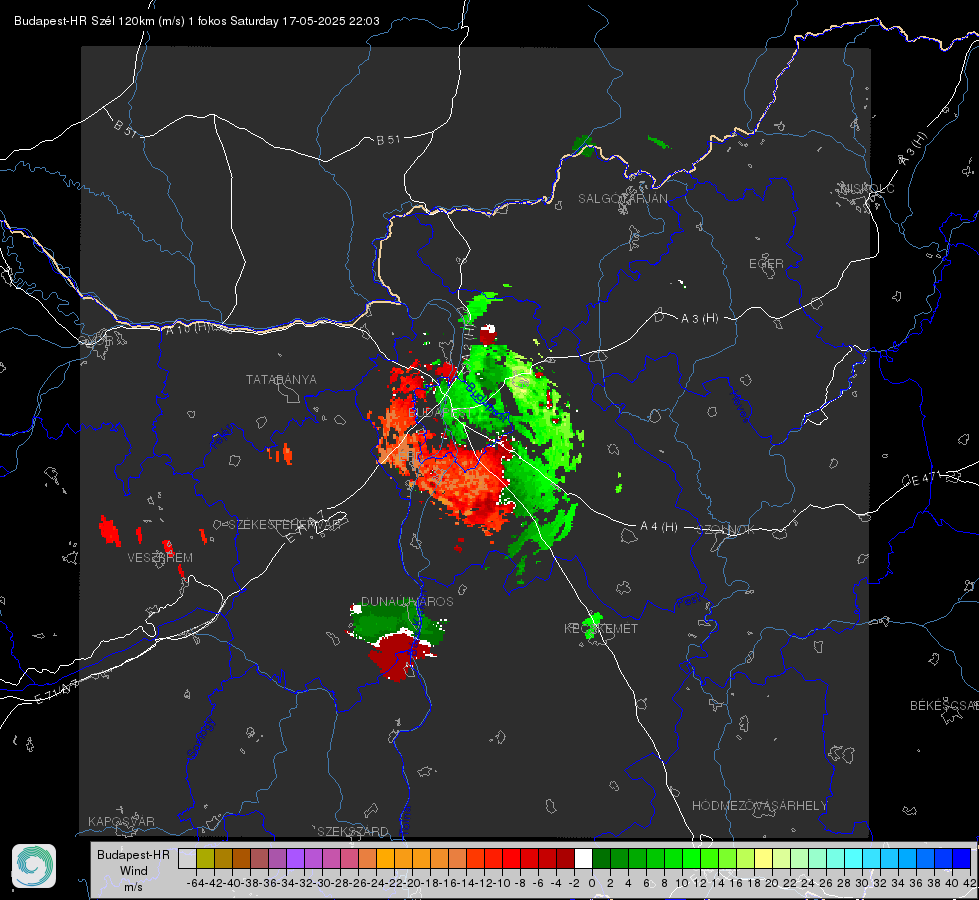979x900 pixels.
Task: Click the SZÉKESFEHÉRVÁR city label
Action: click(284, 525)
